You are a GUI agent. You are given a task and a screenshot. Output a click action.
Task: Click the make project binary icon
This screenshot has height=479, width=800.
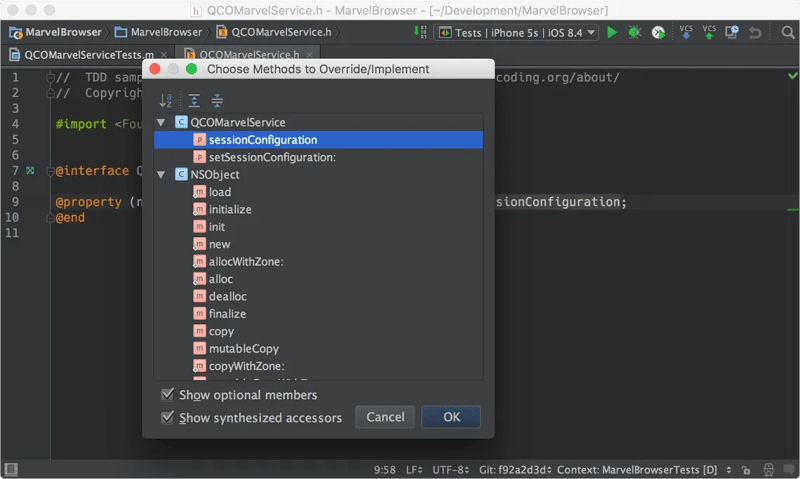point(420,32)
